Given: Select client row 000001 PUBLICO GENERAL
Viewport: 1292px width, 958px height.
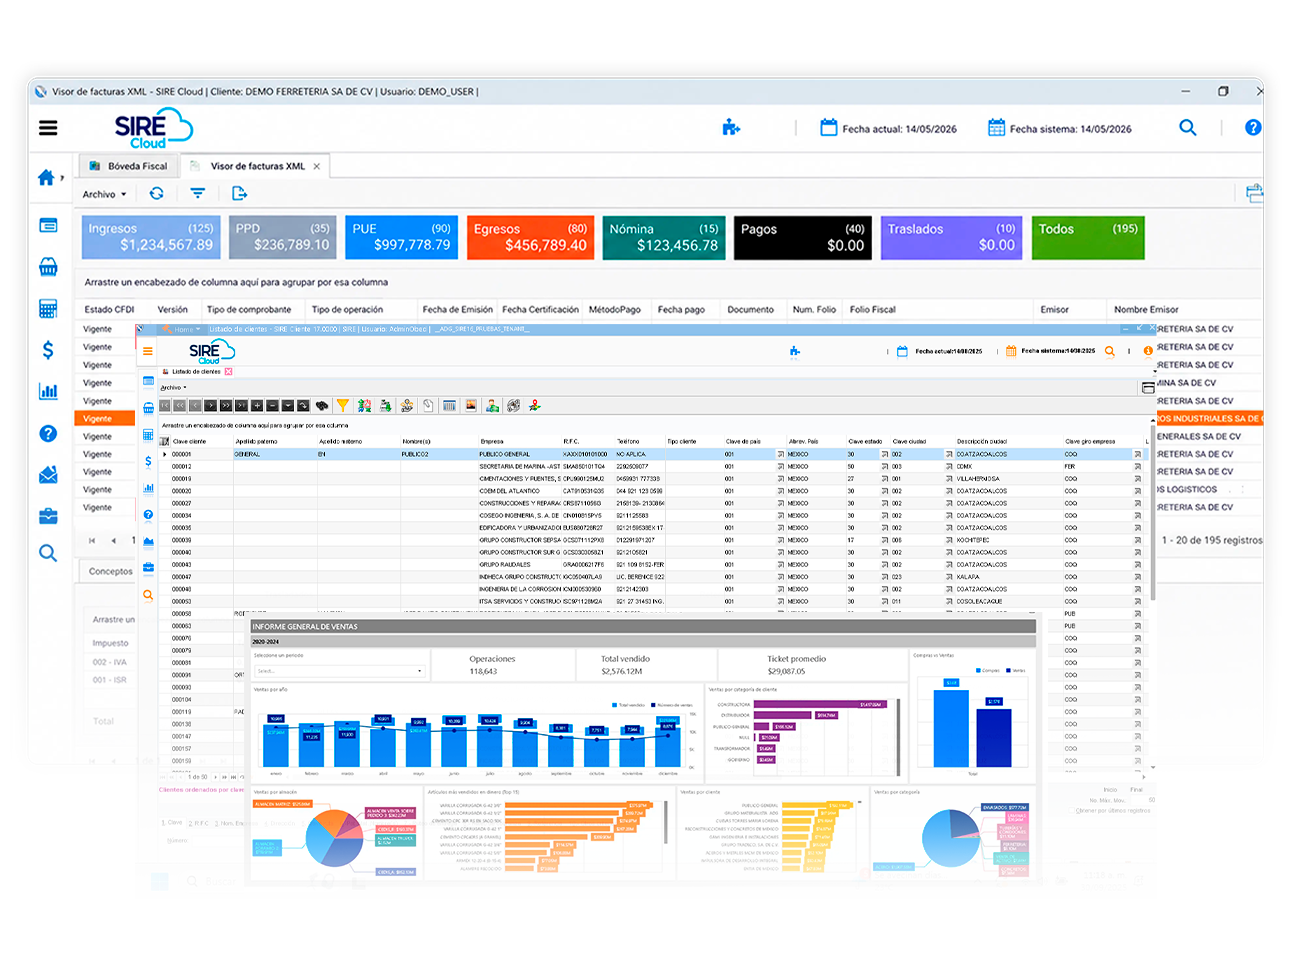Looking at the screenshot, I should coord(652,454).
